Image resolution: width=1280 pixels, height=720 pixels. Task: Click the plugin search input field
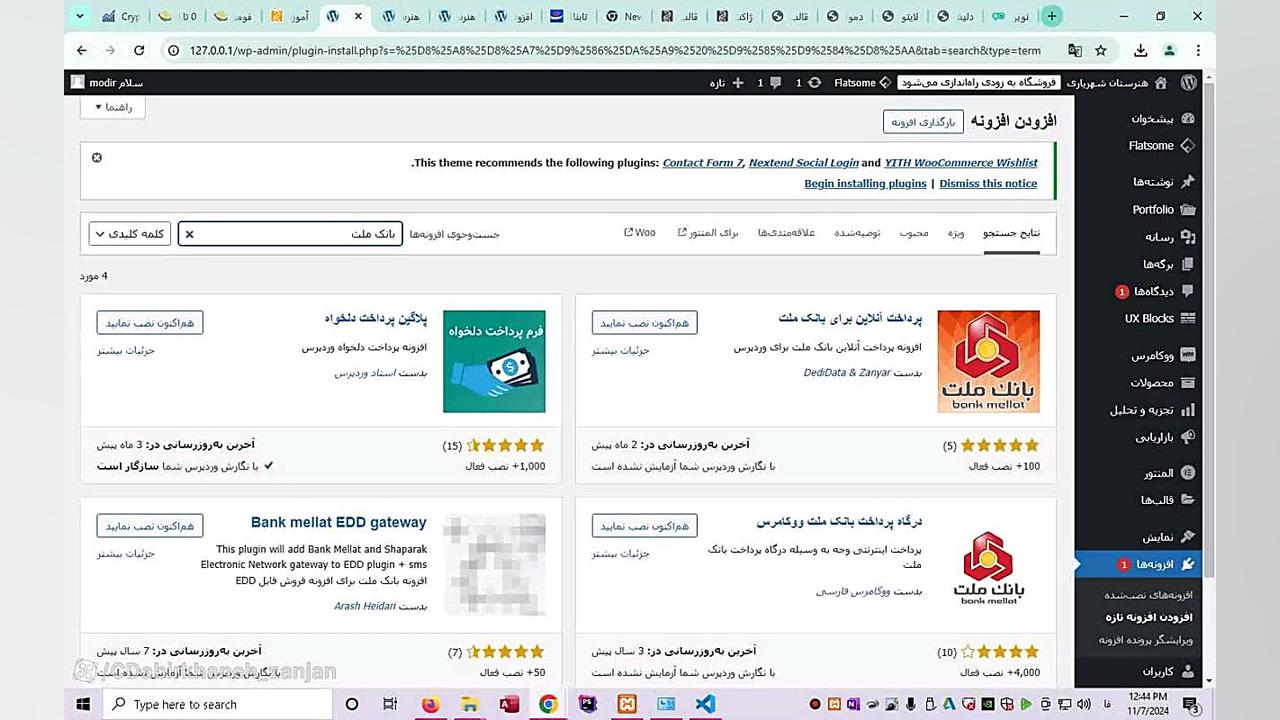pyautogui.click(x=290, y=234)
